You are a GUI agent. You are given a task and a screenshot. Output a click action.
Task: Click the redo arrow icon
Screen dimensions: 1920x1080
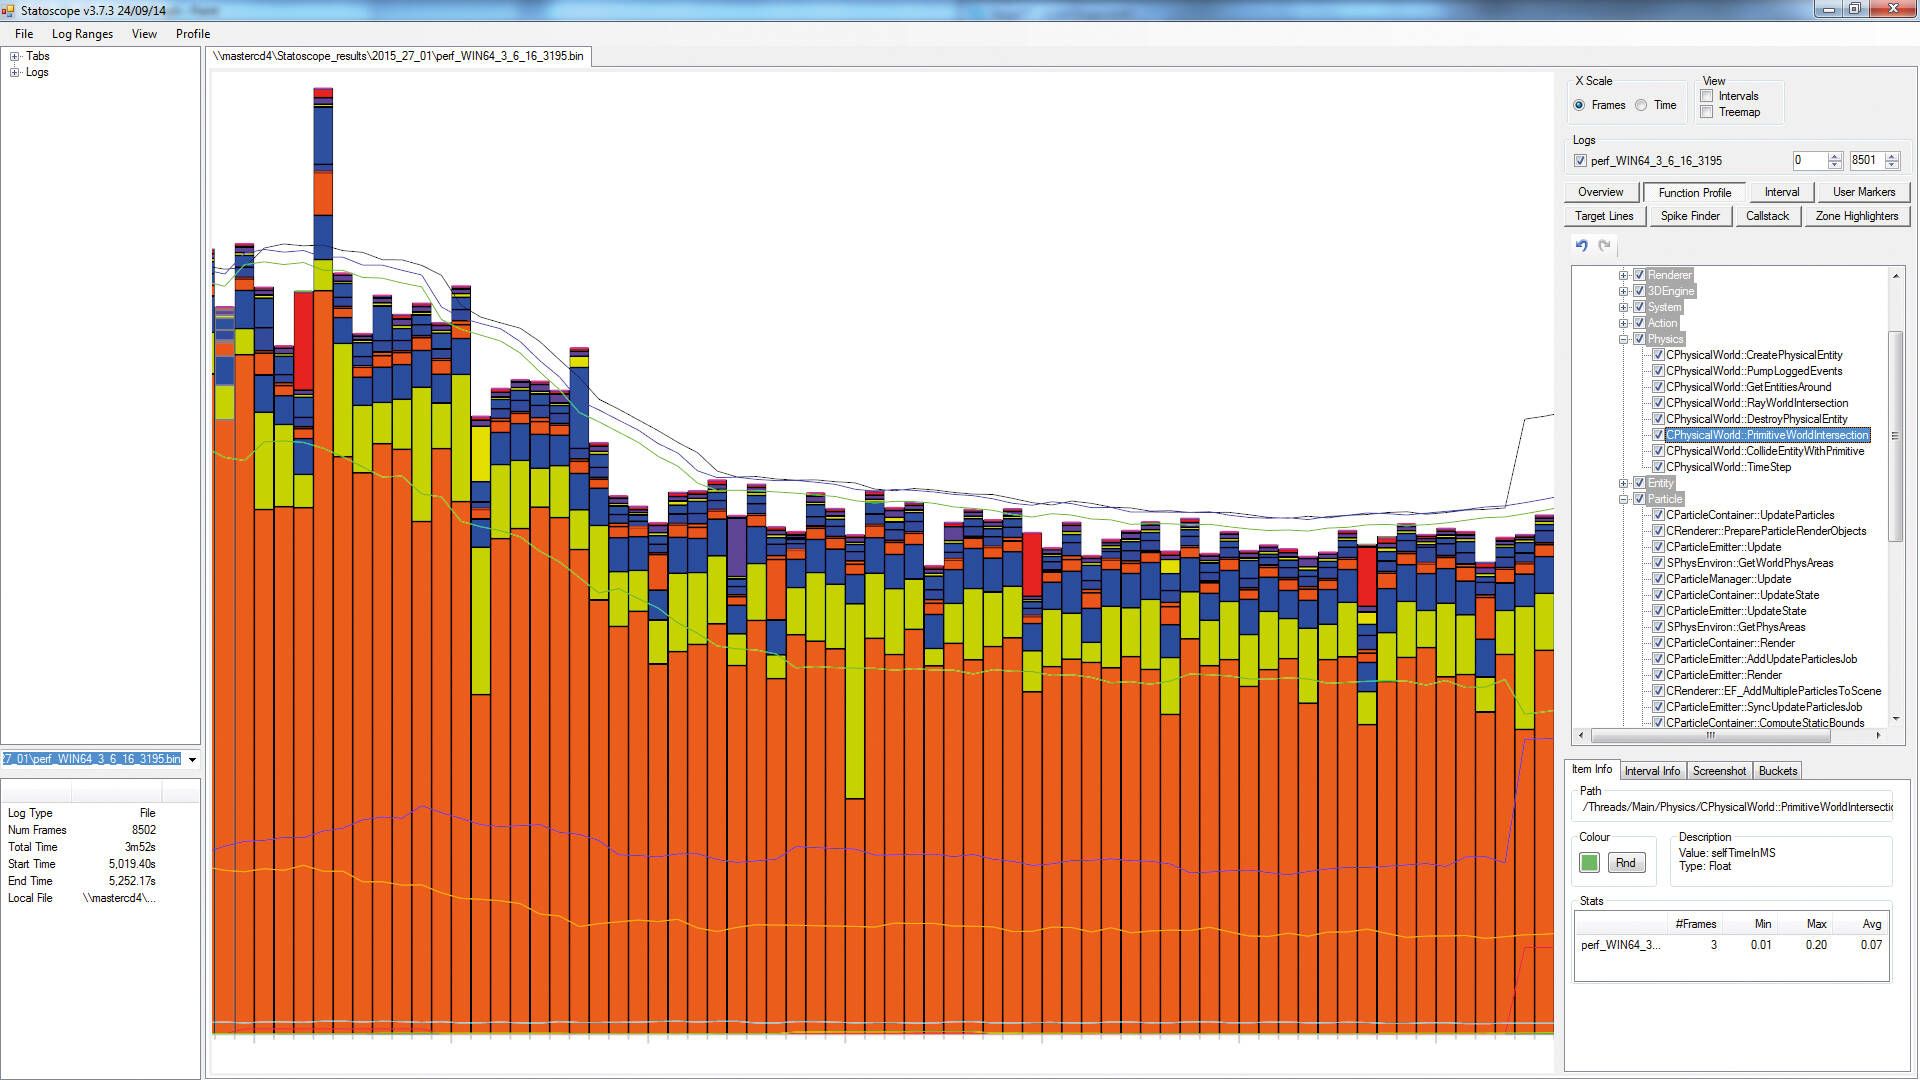click(1605, 246)
